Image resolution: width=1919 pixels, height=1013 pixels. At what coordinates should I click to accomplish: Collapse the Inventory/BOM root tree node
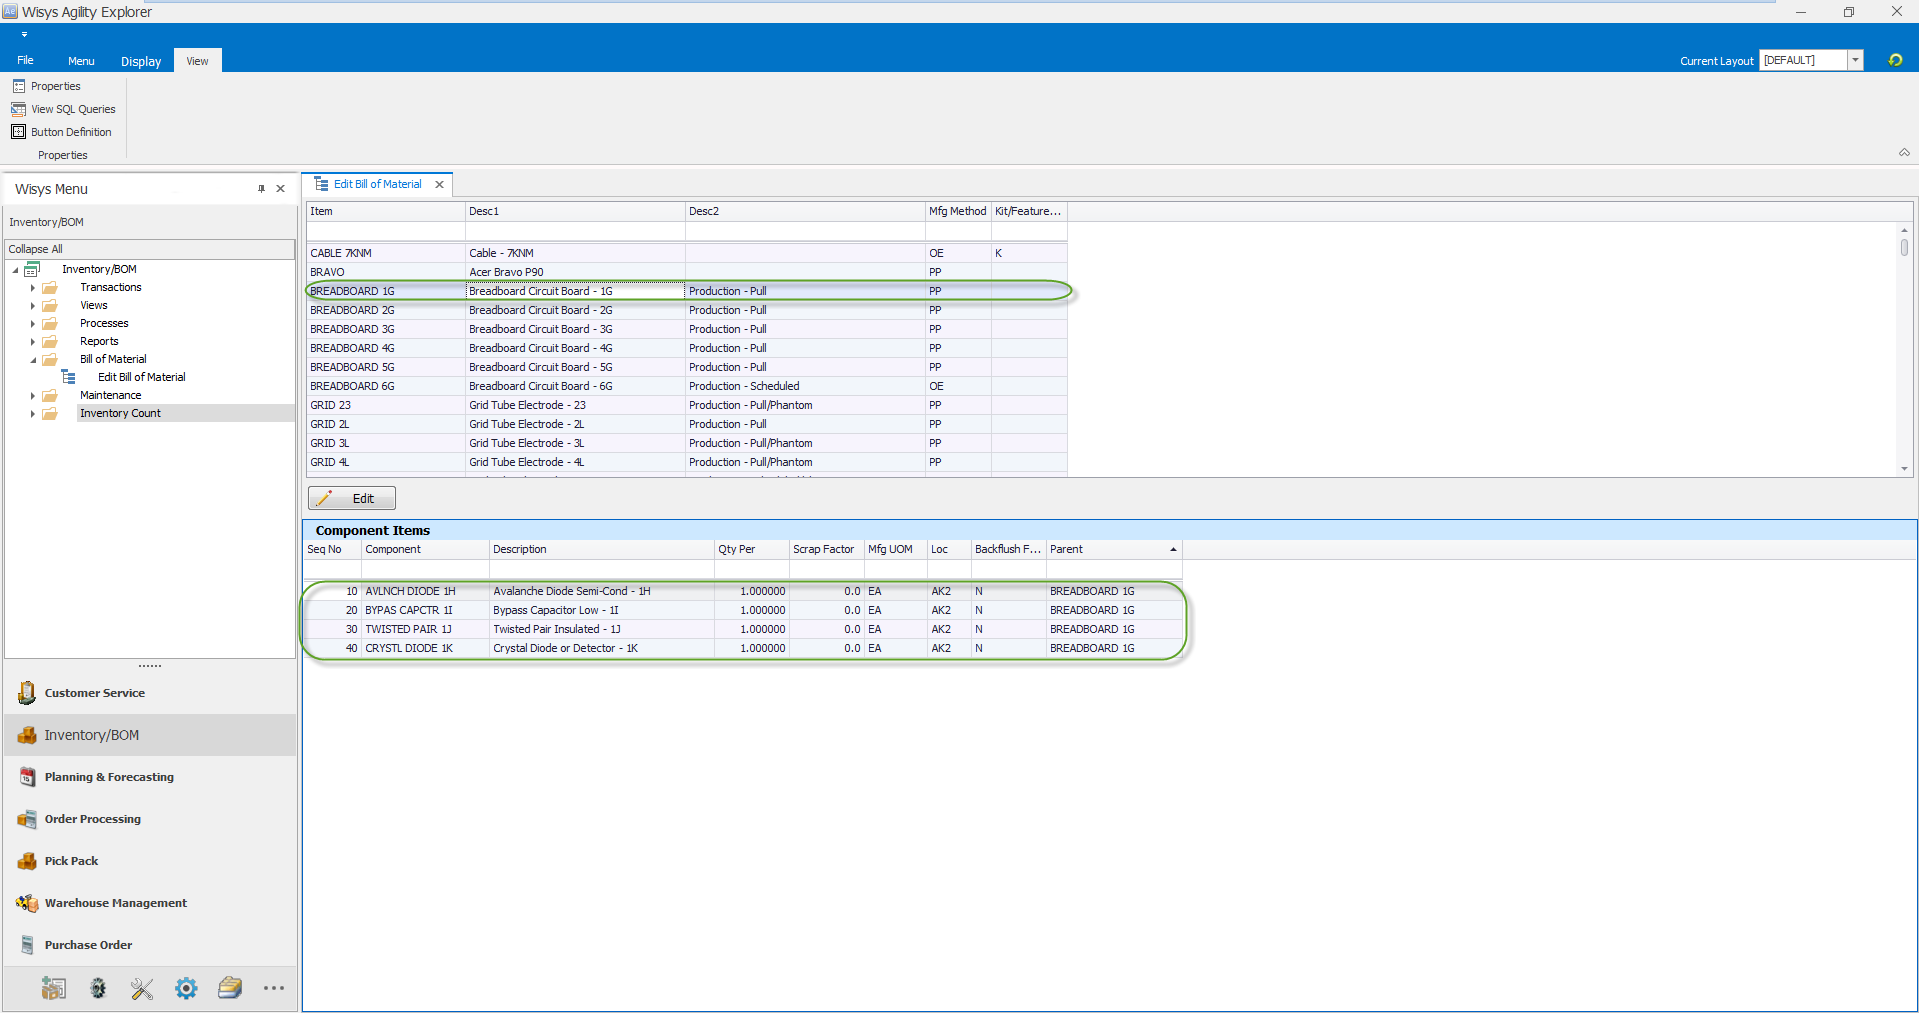point(15,270)
